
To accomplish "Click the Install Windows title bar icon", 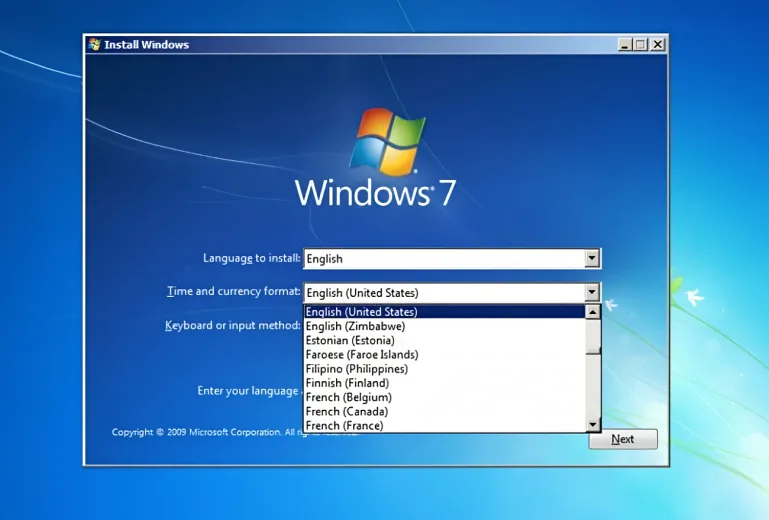I will 95,45.
